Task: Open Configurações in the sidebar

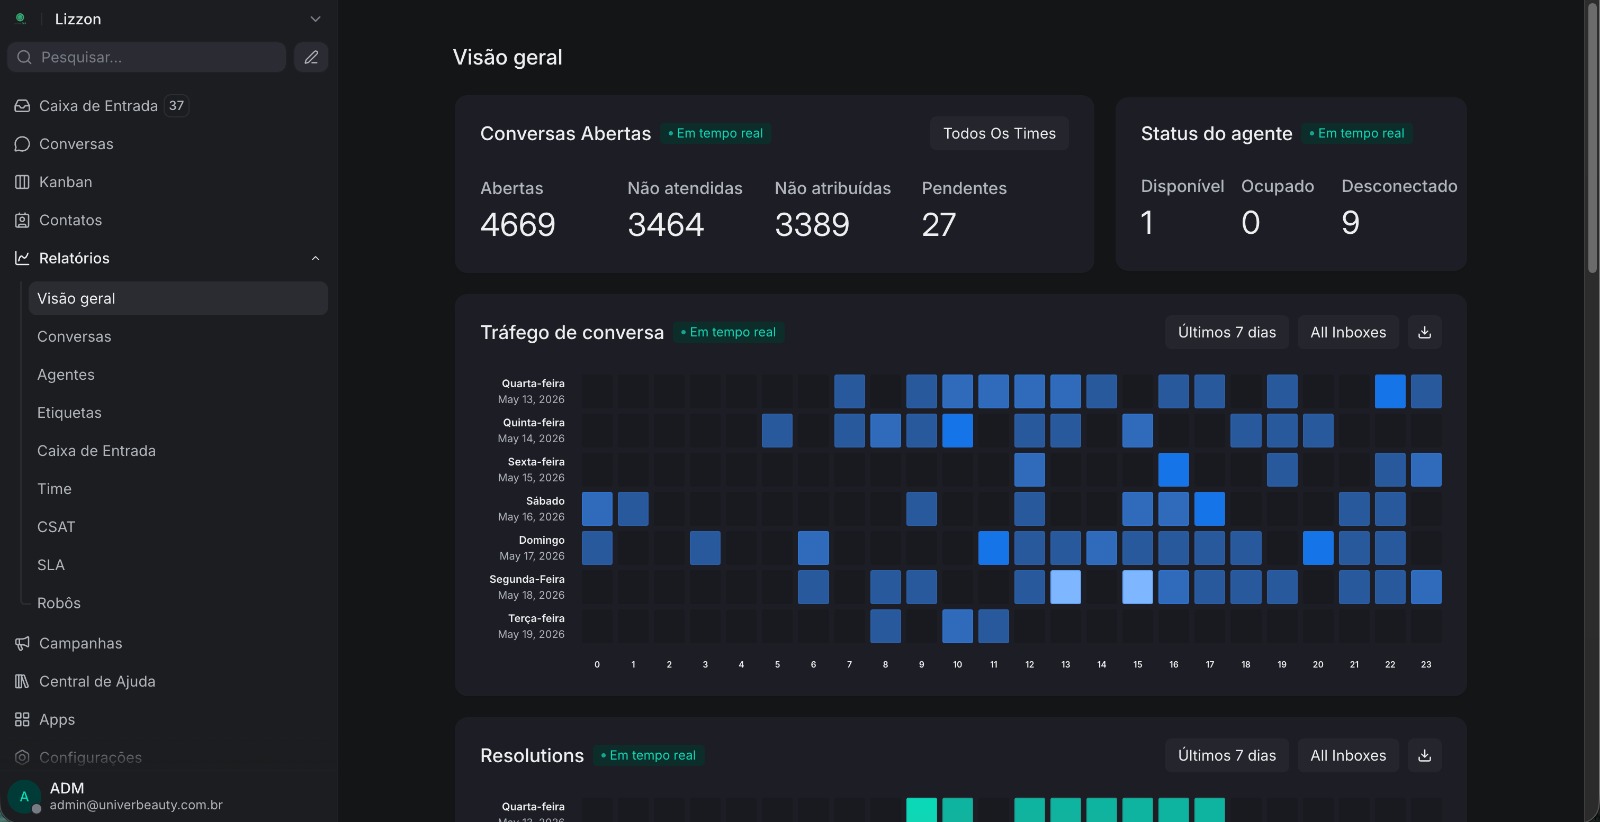Action: 168,757
